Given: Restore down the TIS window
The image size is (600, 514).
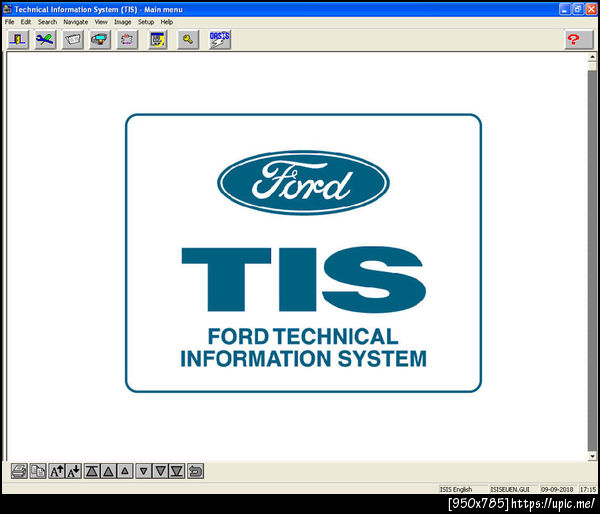Looking at the screenshot, I should pyautogui.click(x=578, y=9).
